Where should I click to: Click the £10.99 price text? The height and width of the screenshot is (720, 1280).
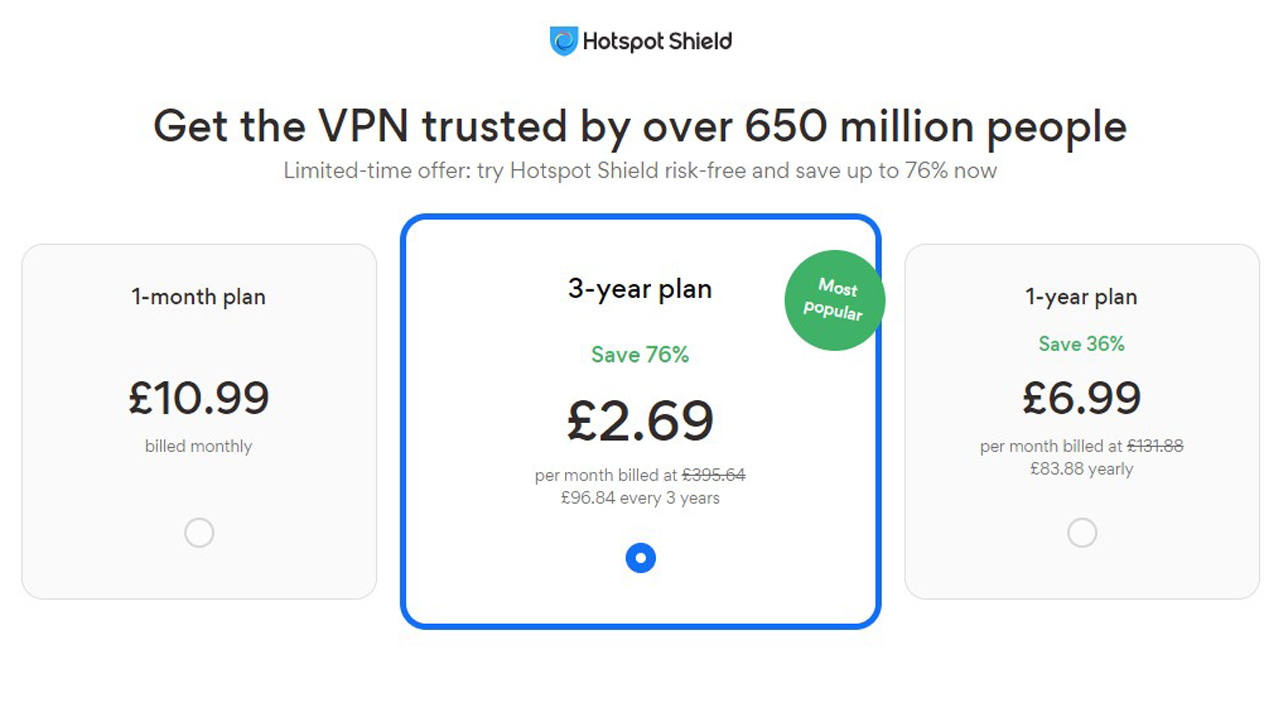(199, 398)
